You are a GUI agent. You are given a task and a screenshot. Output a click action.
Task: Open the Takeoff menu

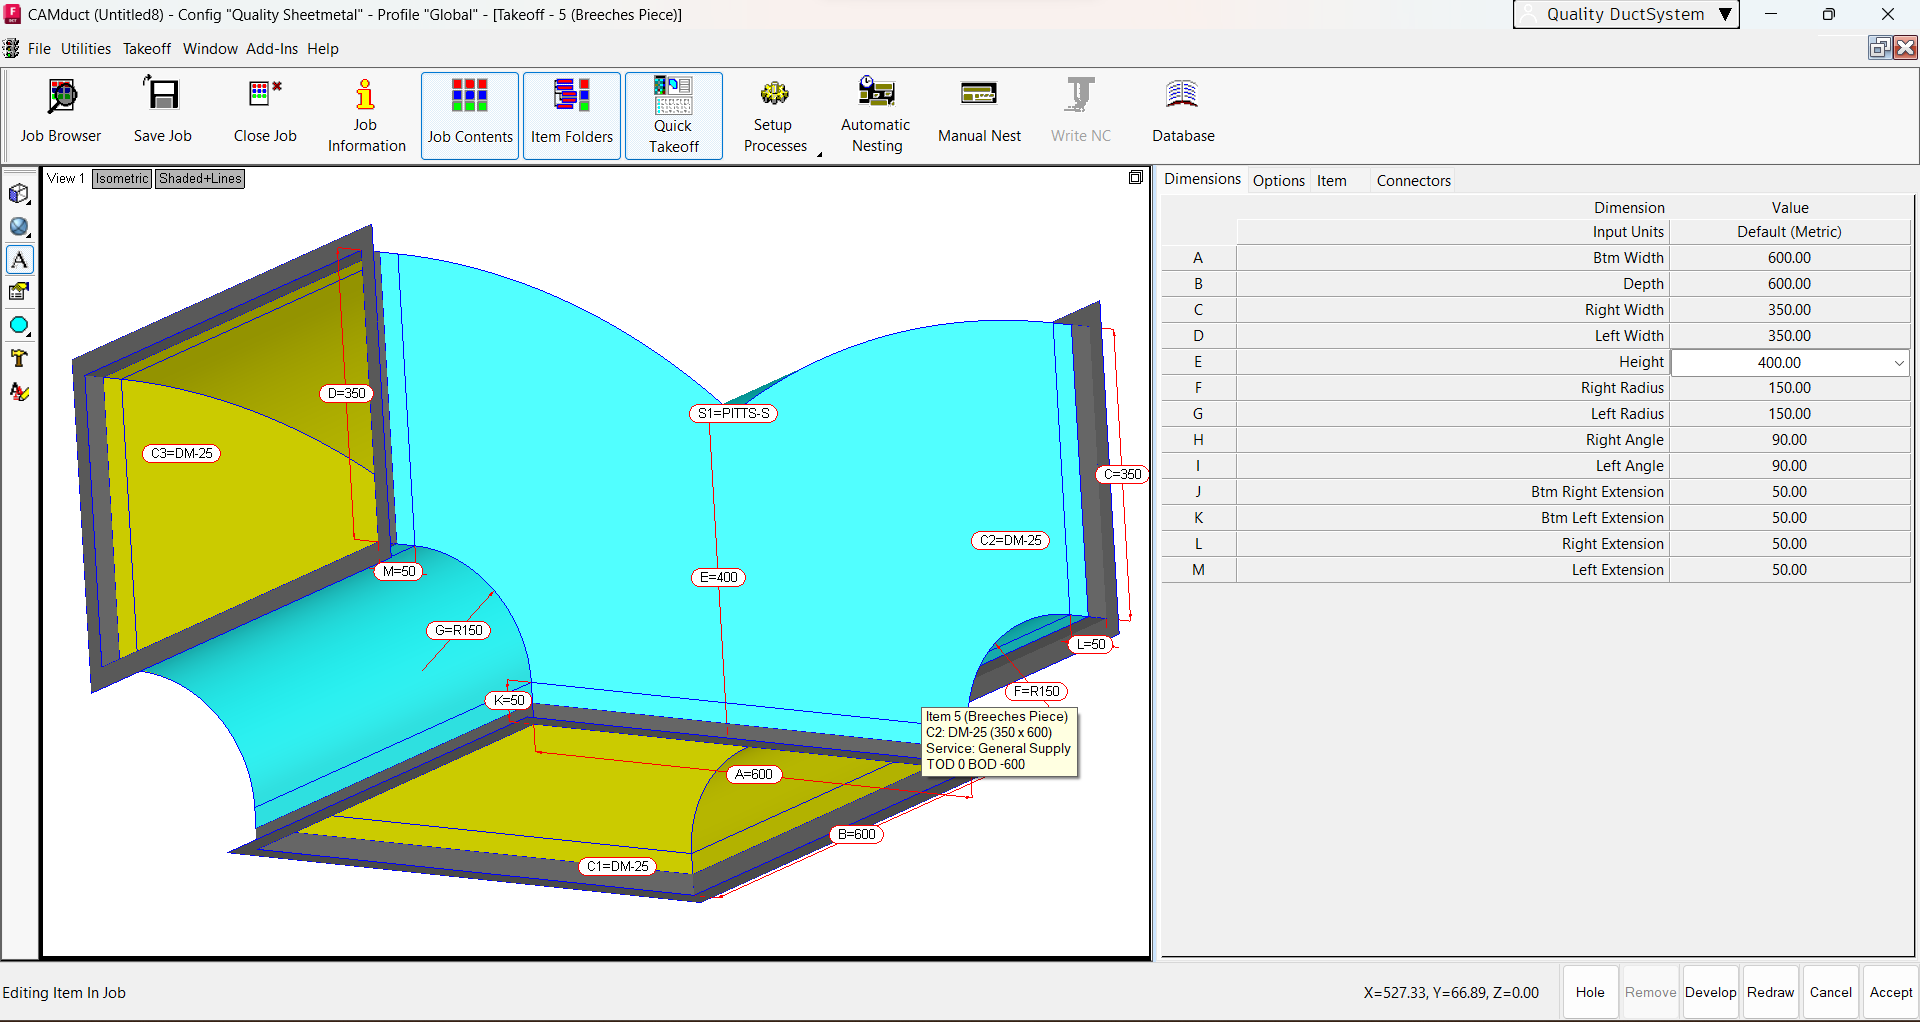point(146,48)
